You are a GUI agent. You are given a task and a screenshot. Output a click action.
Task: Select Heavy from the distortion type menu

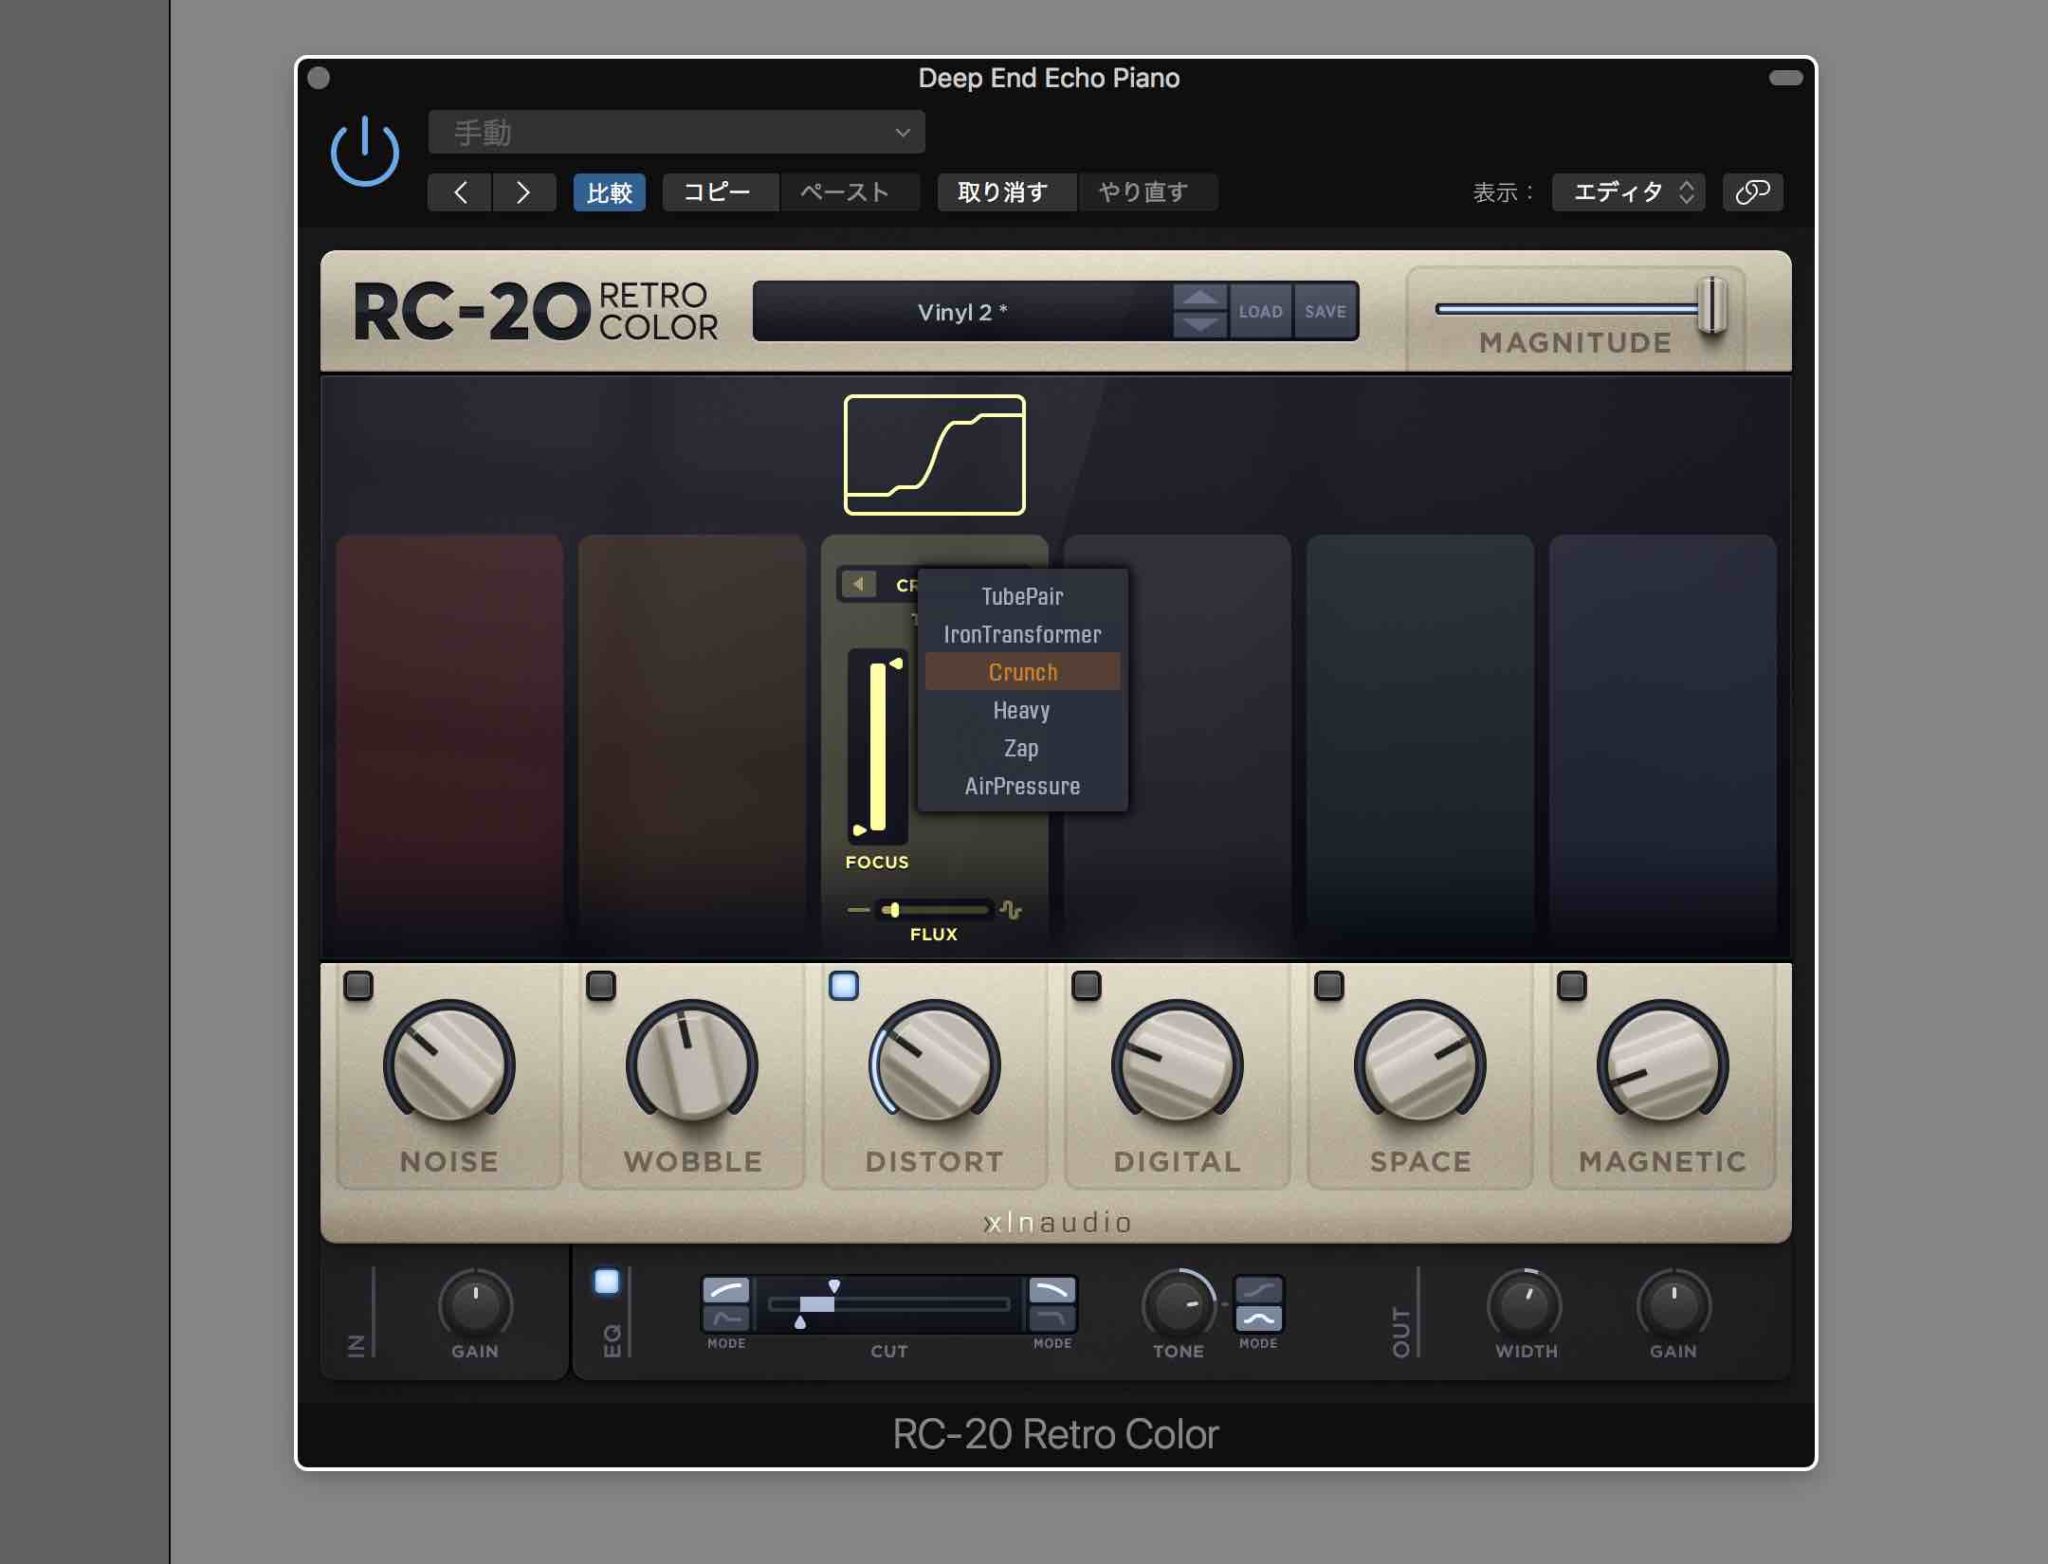click(x=1020, y=710)
